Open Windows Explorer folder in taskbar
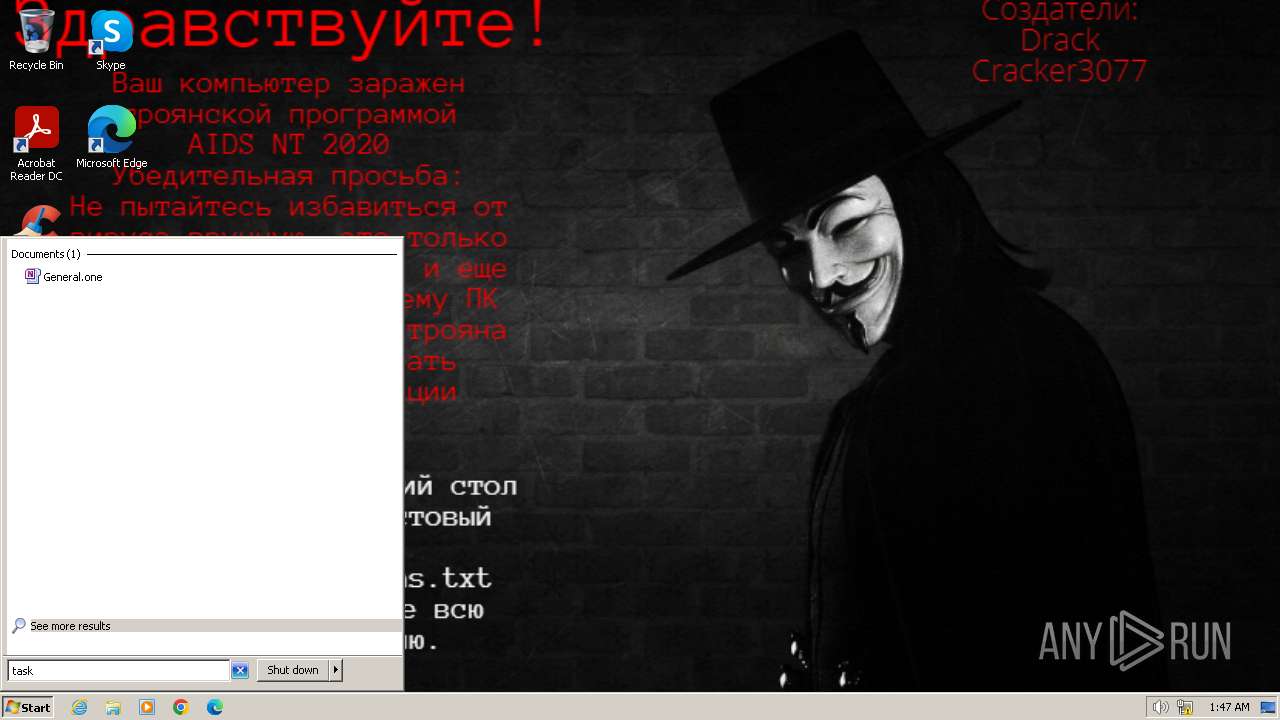 pyautogui.click(x=113, y=707)
